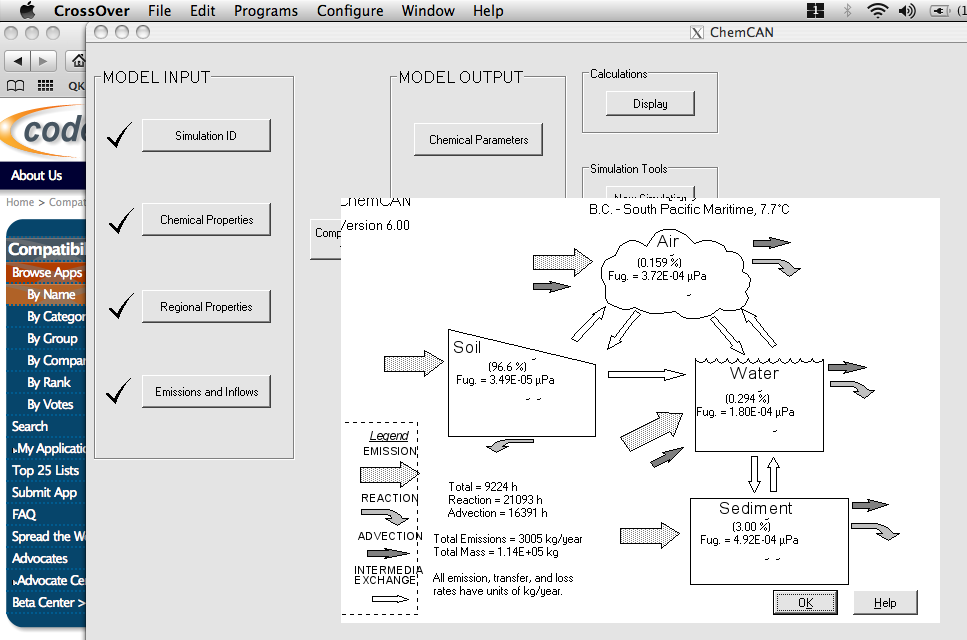Click the Bluetooth icon in menu bar
The height and width of the screenshot is (640, 967).
tap(847, 11)
